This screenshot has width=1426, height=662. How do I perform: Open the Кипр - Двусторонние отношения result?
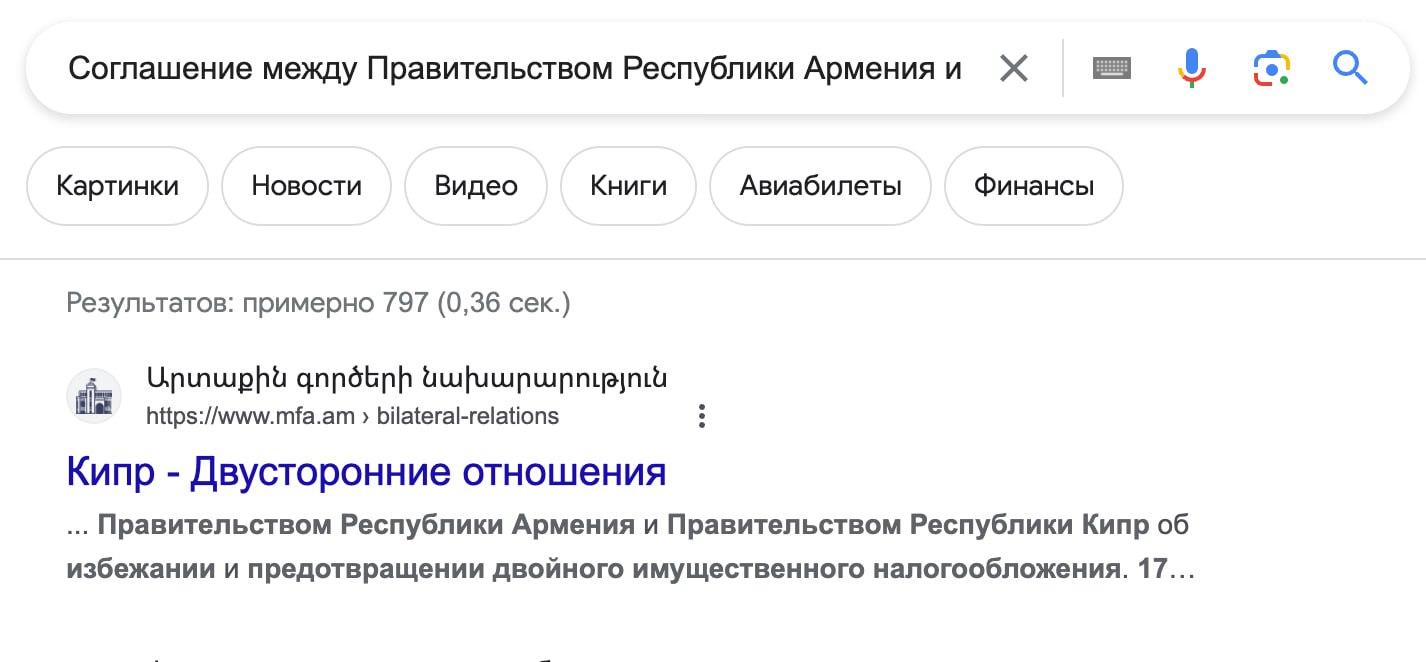click(x=366, y=471)
